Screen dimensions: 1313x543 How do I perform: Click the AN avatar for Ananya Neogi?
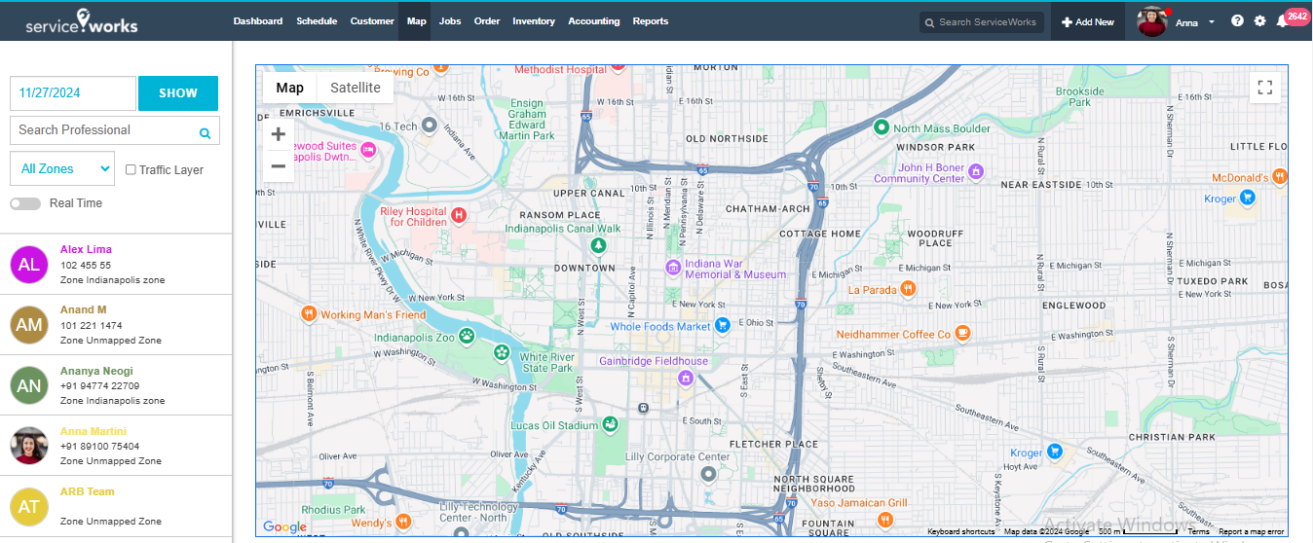29,386
